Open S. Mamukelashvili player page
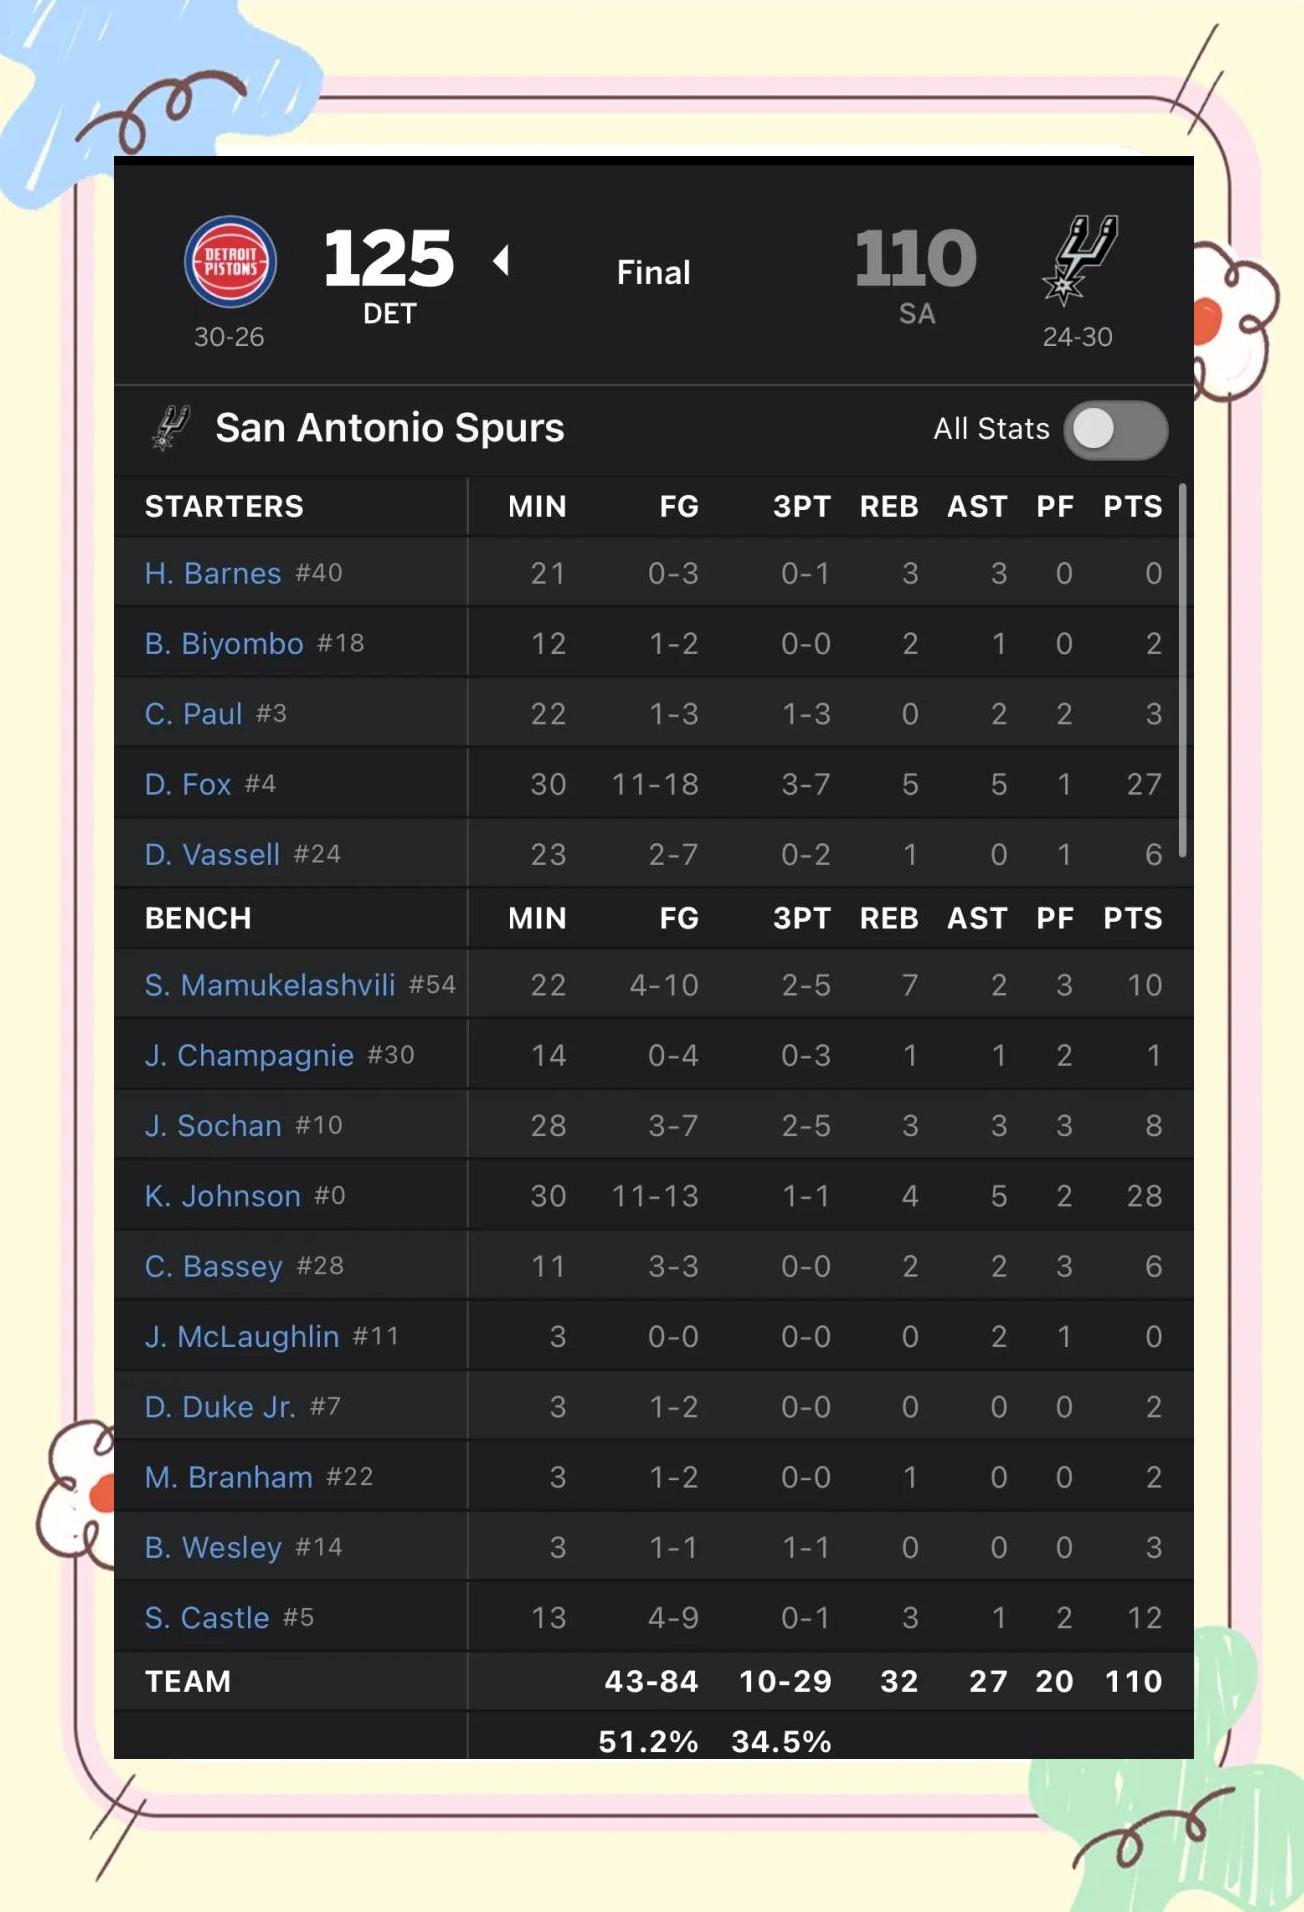The width and height of the screenshot is (1304, 1912). [270, 985]
